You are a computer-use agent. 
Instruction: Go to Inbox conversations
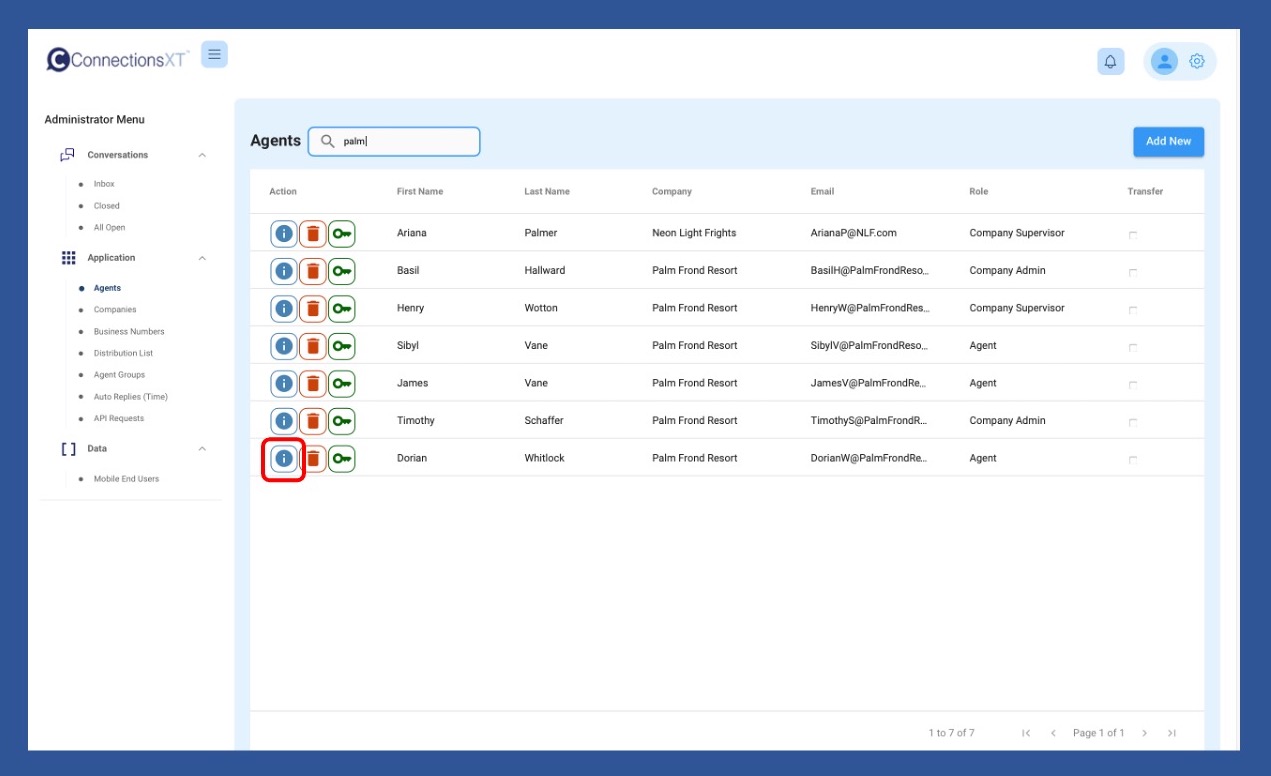point(104,184)
